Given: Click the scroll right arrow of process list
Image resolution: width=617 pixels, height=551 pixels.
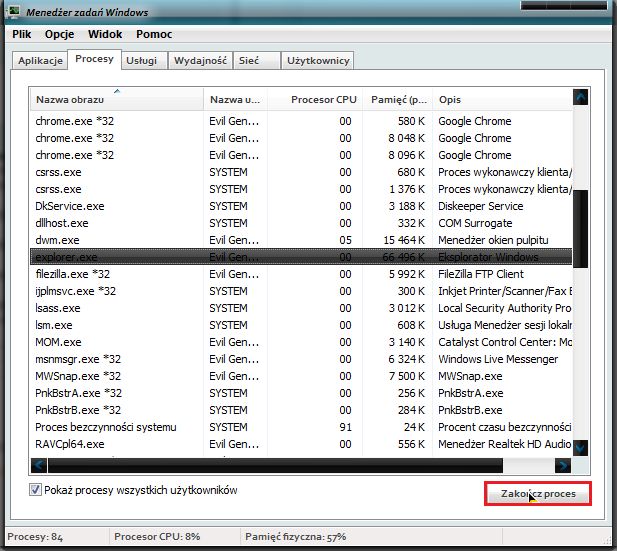Looking at the screenshot, I should pyautogui.click(x=563, y=466).
